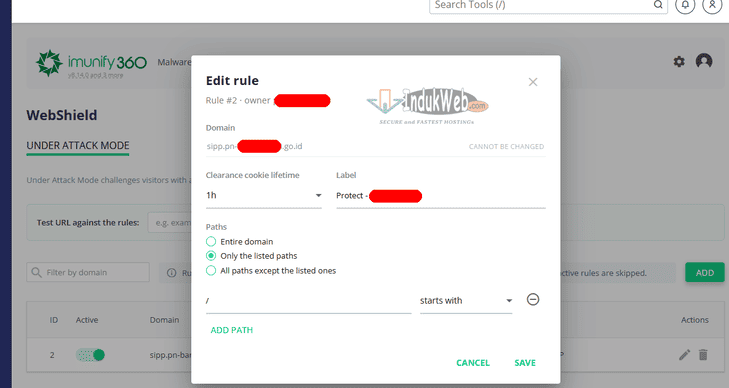The height and width of the screenshot is (388, 729).
Task: Click the info icon beside the filter
Action: click(172, 273)
